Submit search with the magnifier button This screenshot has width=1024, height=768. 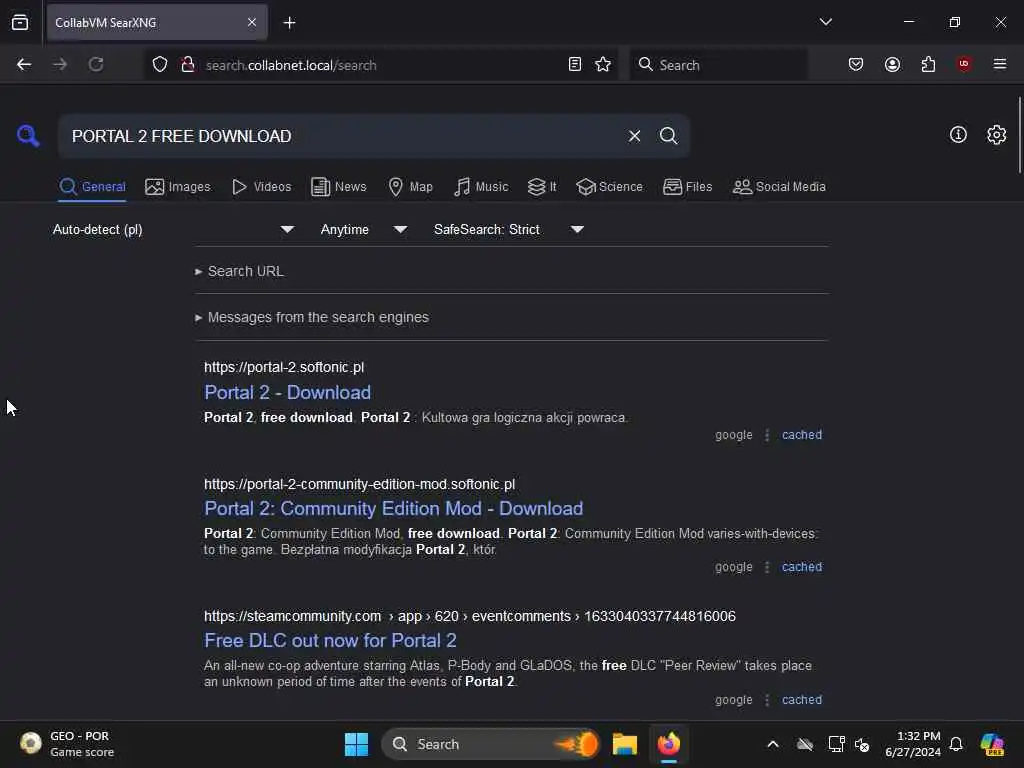668,136
